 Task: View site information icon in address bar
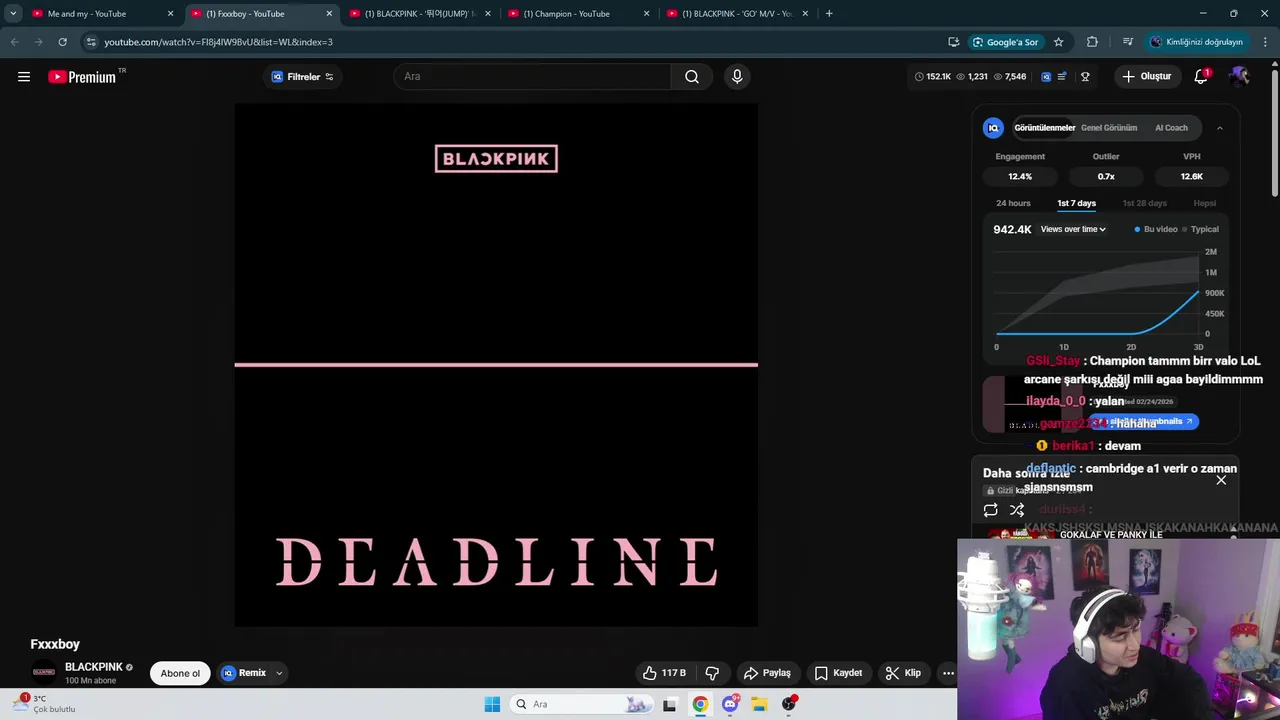click(91, 42)
